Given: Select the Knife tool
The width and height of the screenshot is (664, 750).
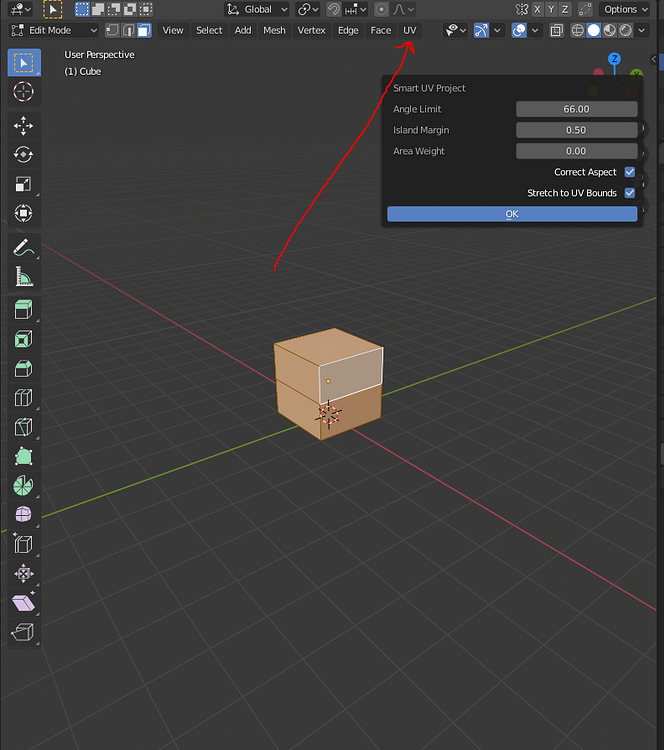Looking at the screenshot, I should click(24, 427).
